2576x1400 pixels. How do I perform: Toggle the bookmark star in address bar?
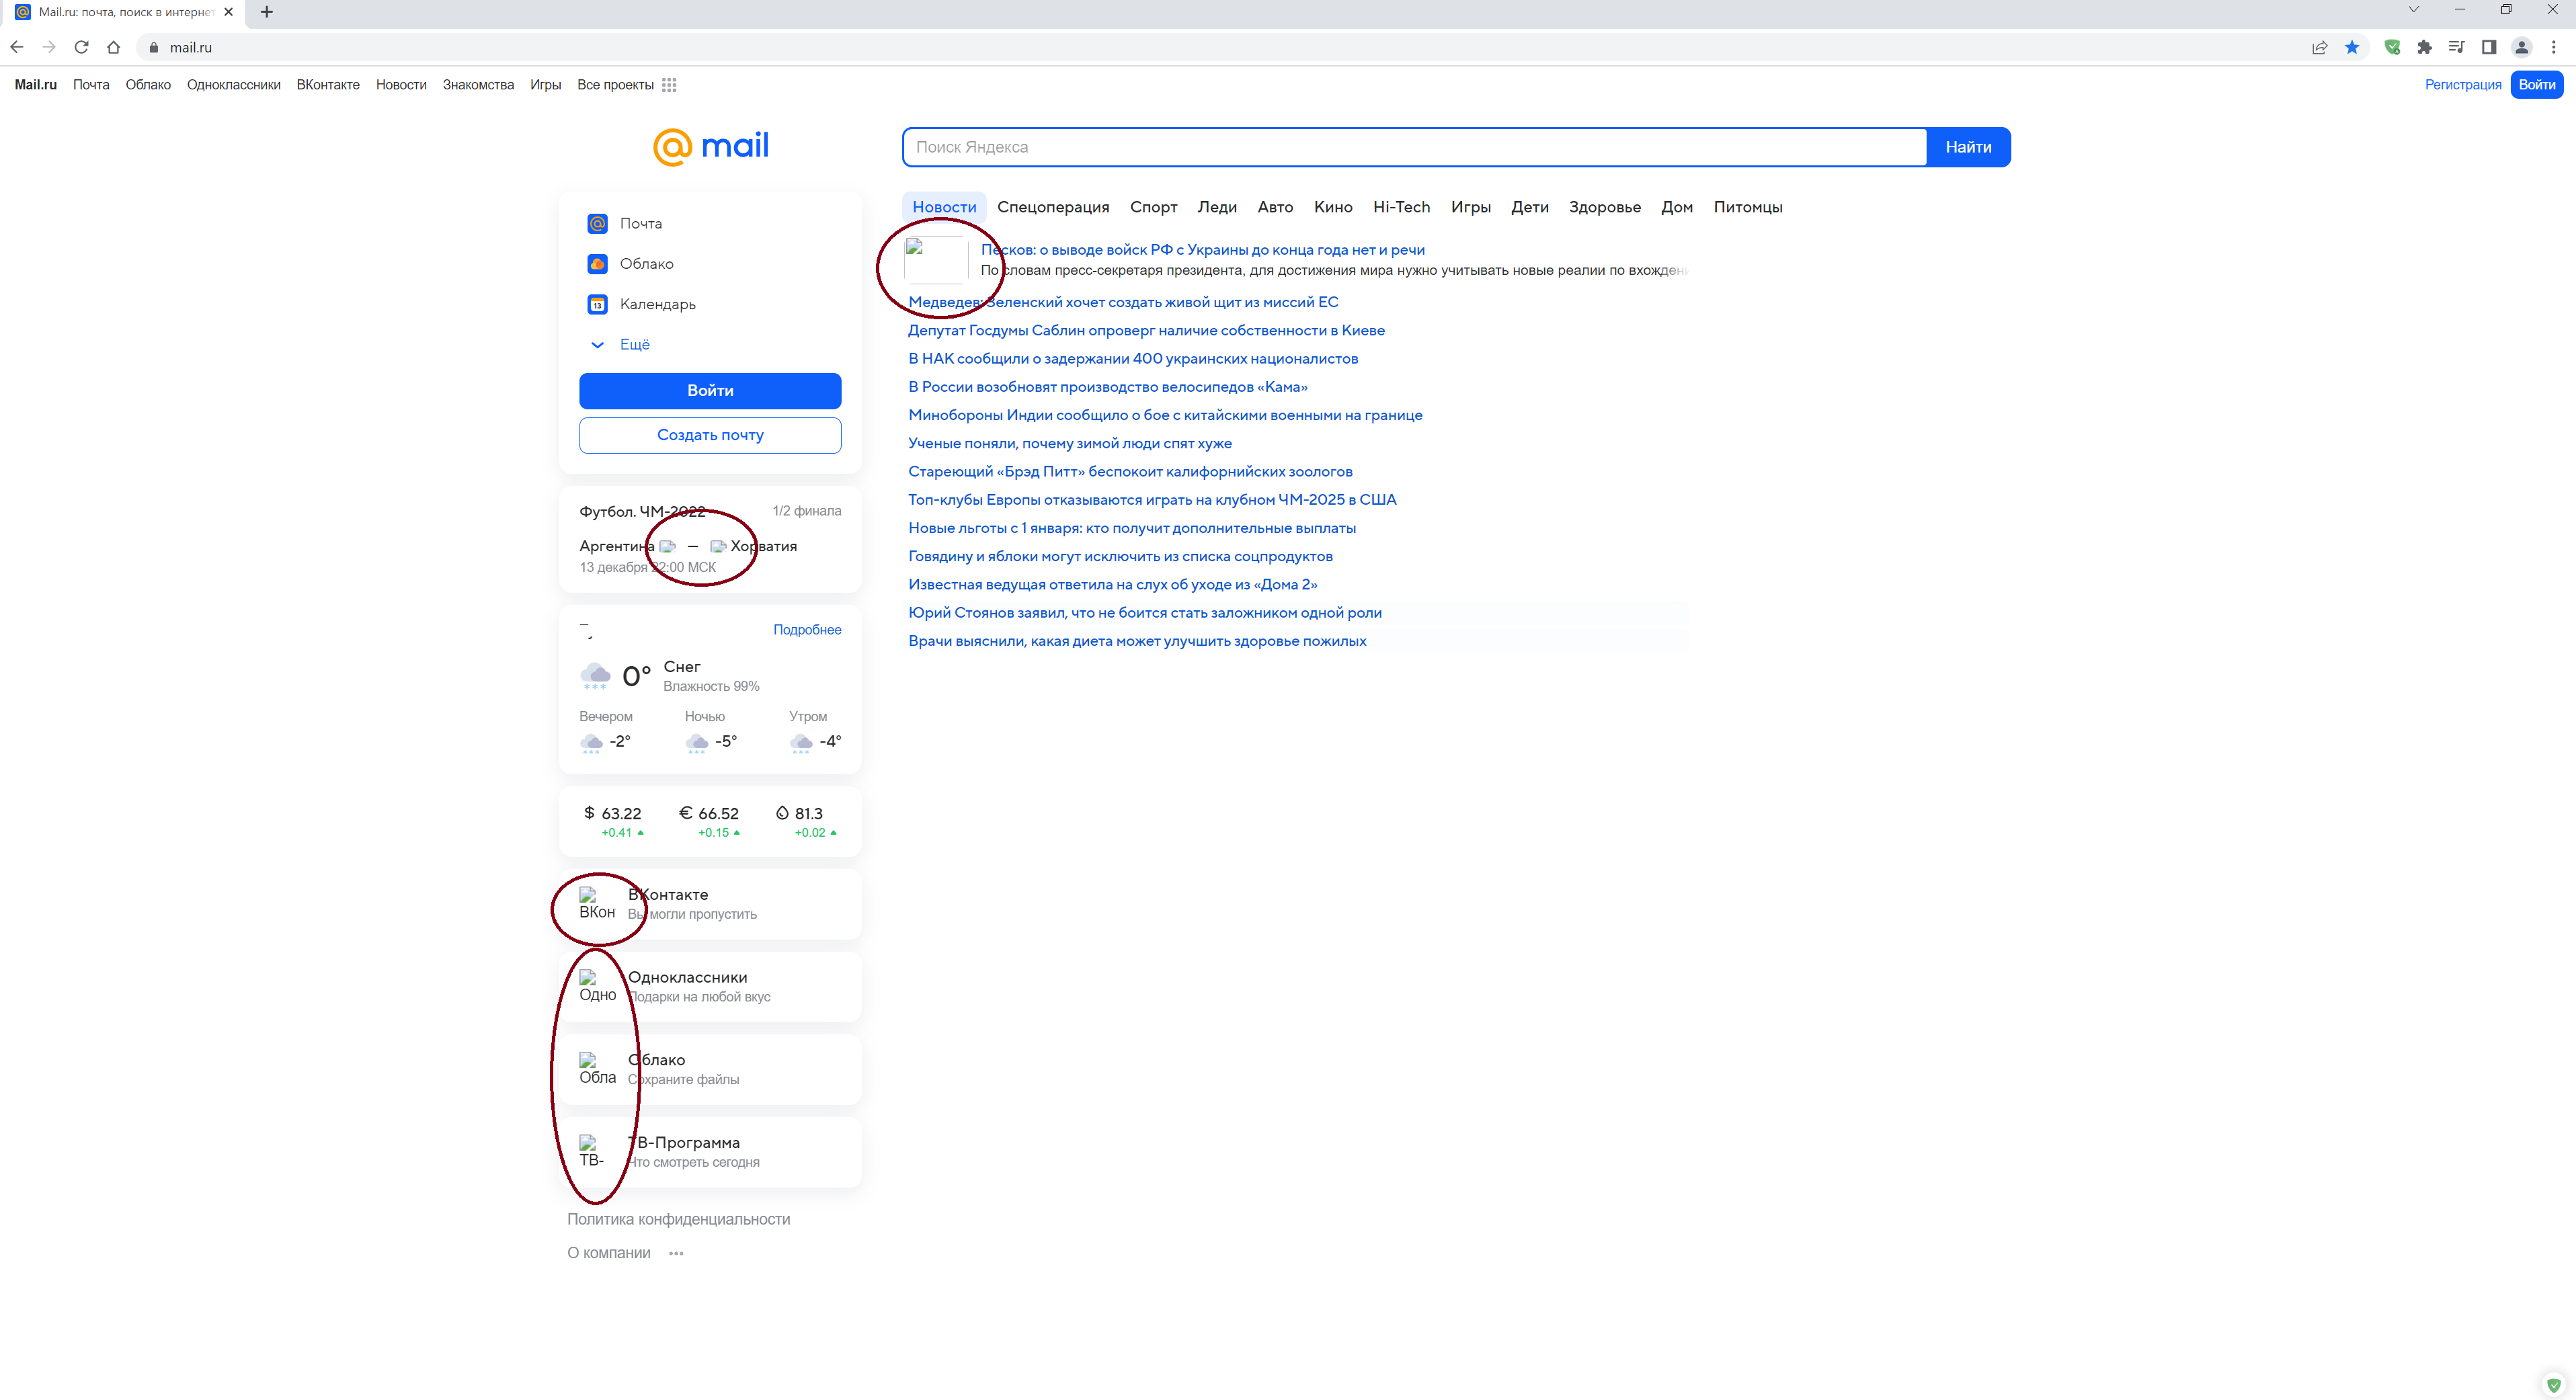[x=2353, y=47]
